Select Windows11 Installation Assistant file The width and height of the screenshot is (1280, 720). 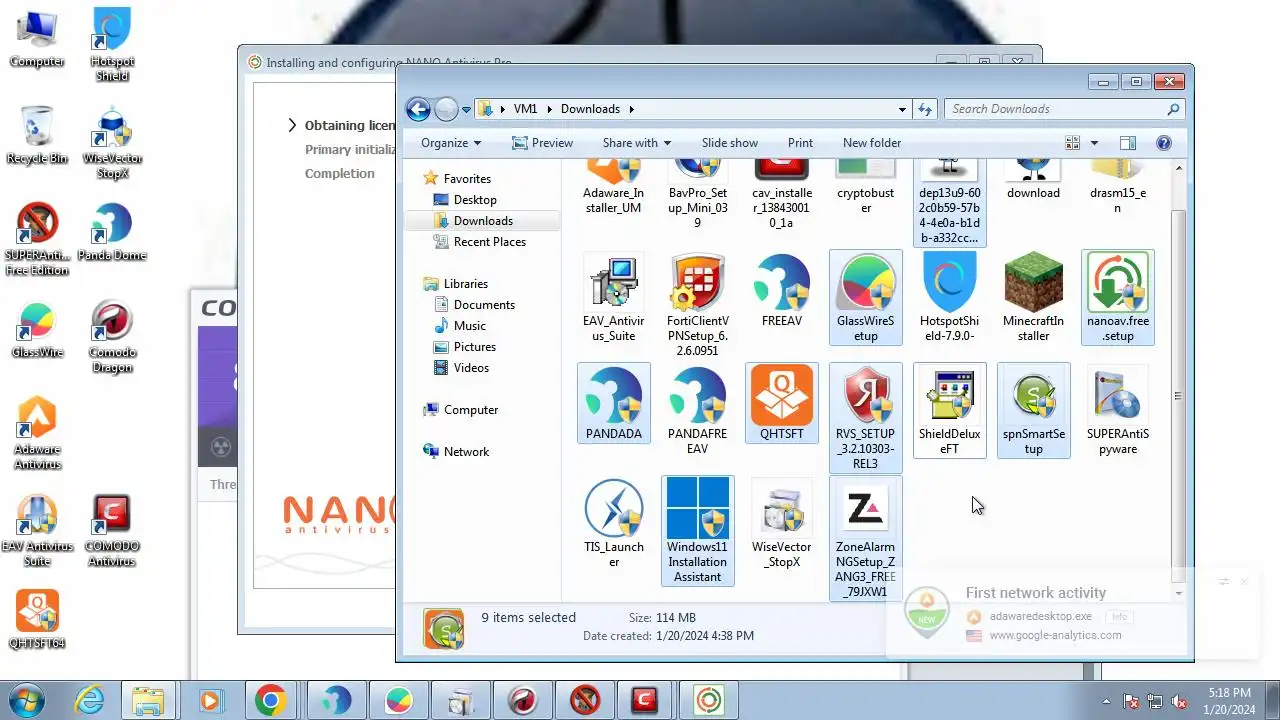pyautogui.click(x=698, y=531)
